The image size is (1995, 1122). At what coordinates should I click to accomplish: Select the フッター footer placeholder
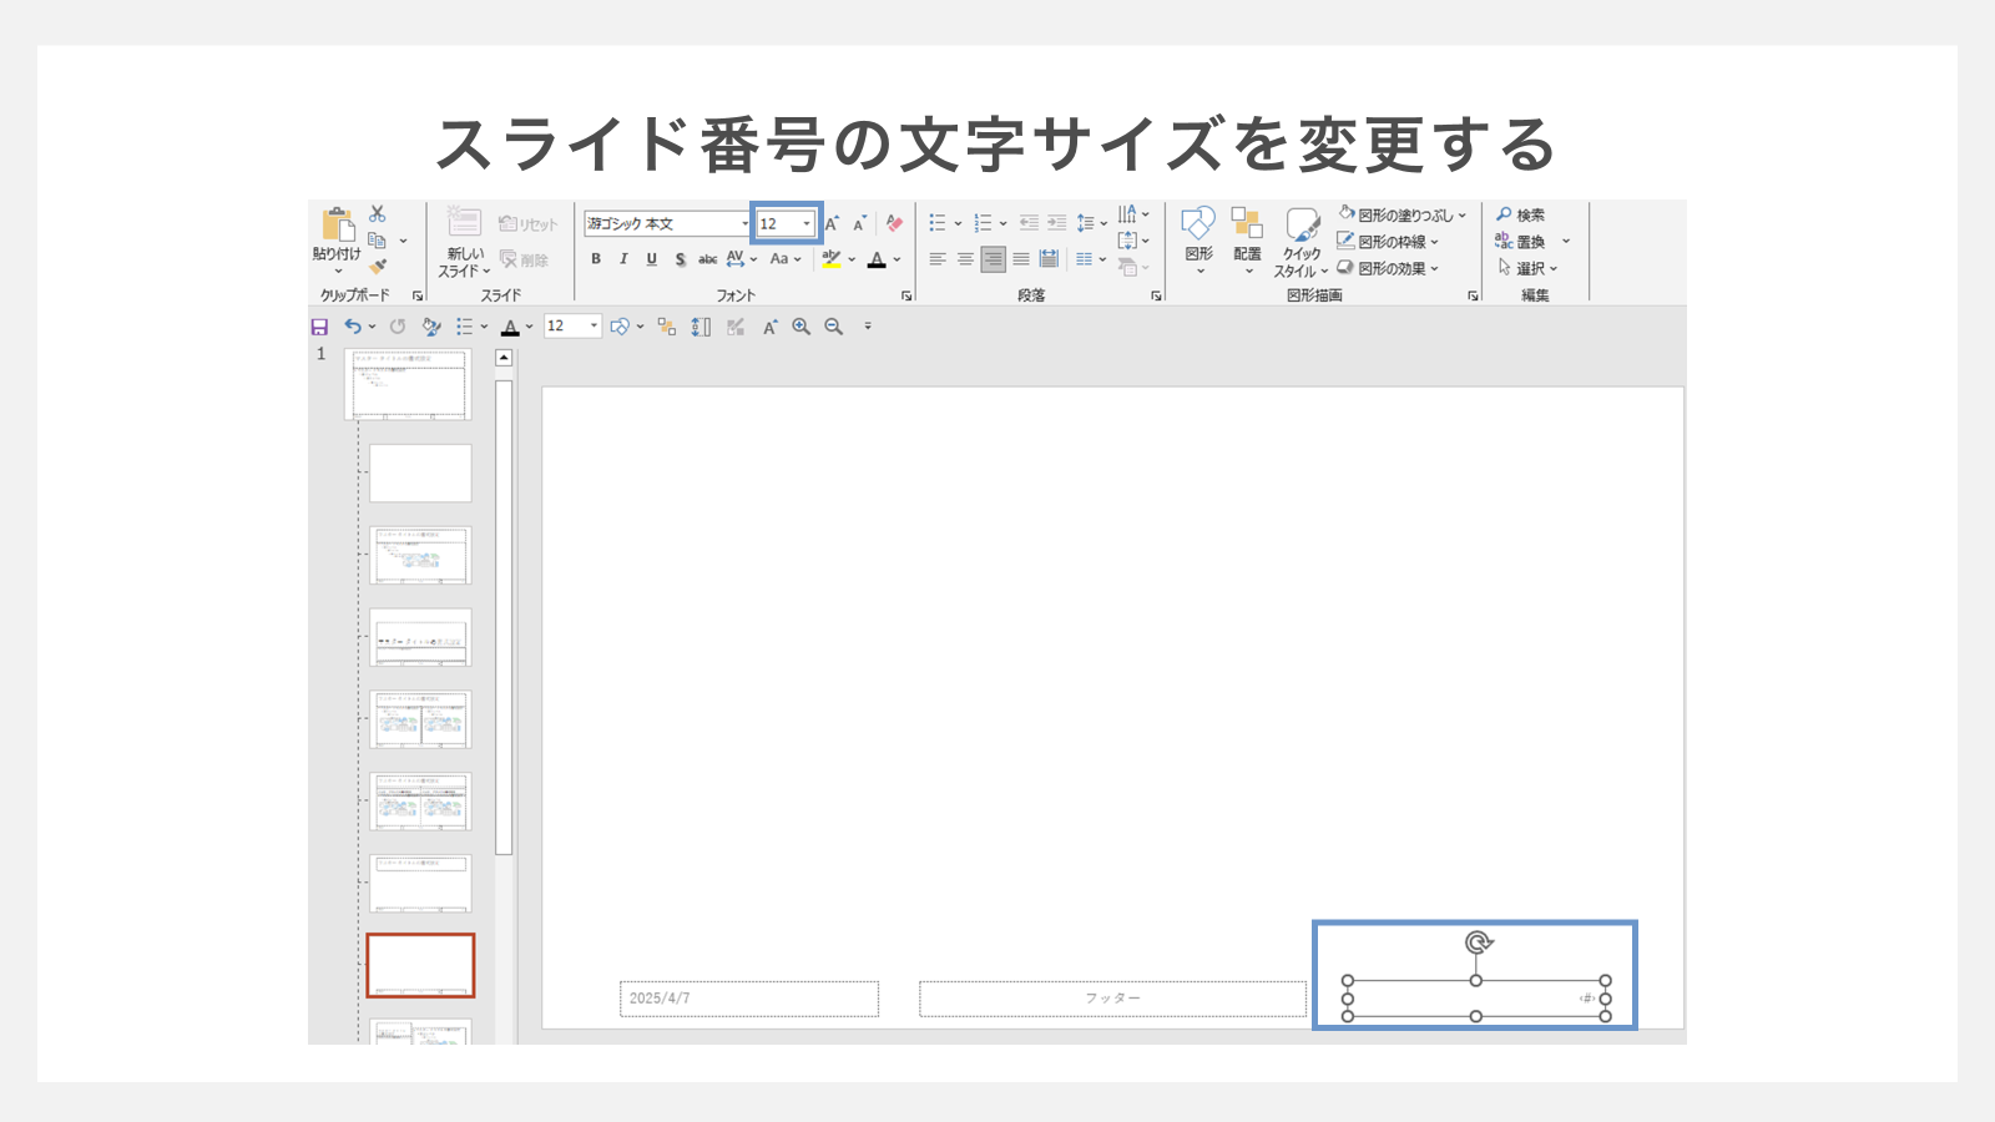coord(1112,999)
